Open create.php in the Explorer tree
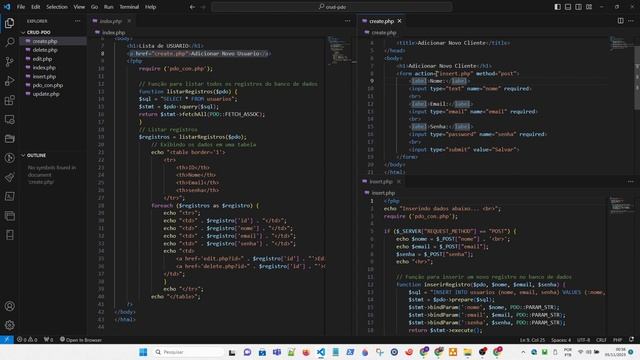The height and width of the screenshot is (360, 640). 45,41
